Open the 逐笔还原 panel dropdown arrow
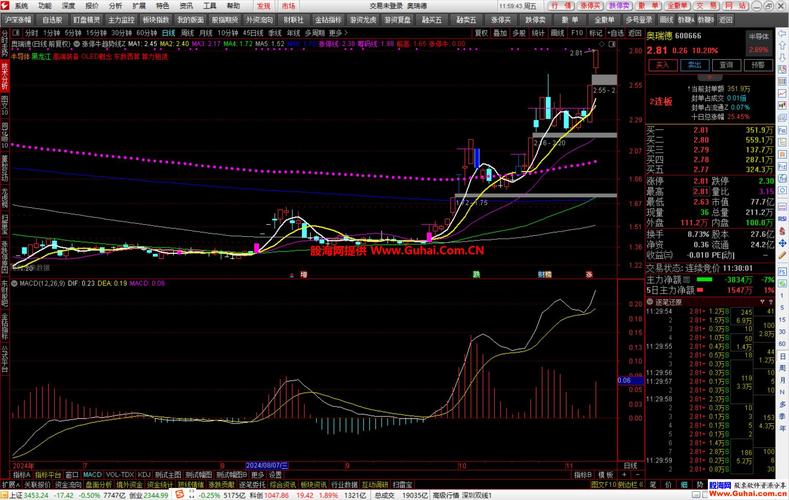Screen dimensions: 789x500 click(762, 302)
